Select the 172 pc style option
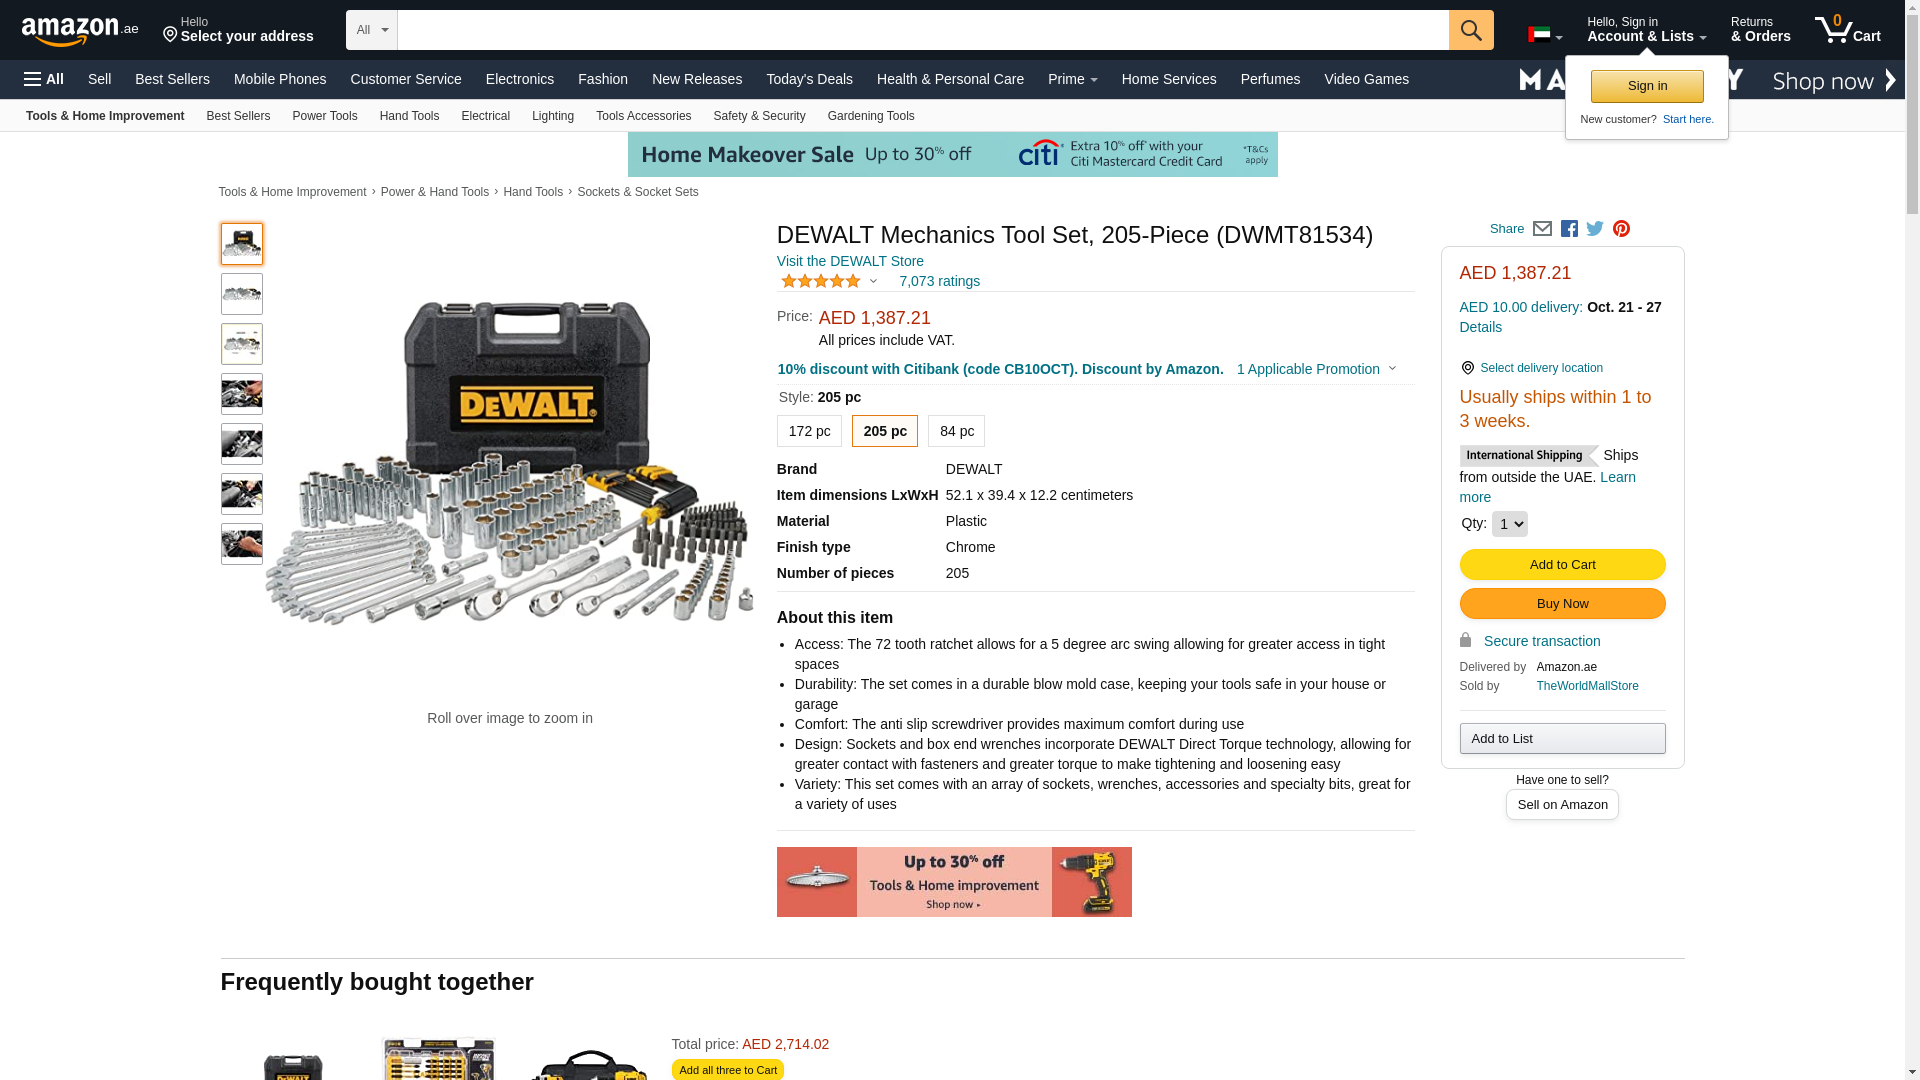 809,431
